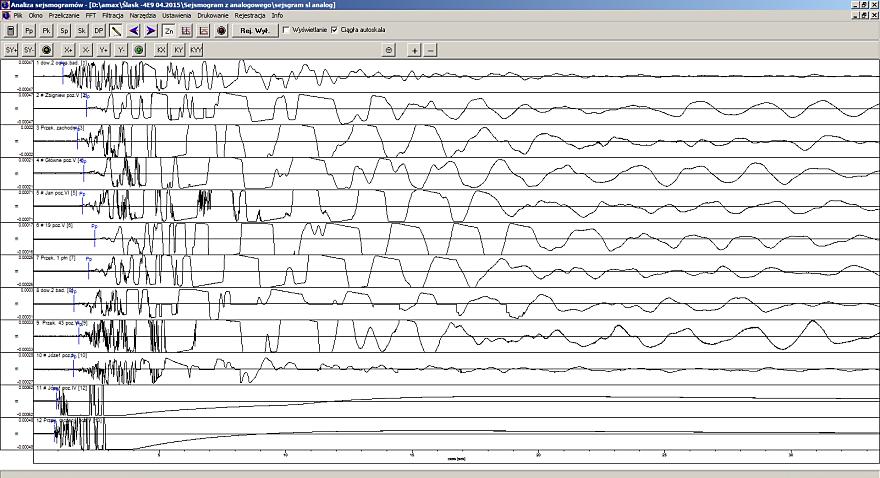The height and width of the screenshot is (478, 880).
Task: Click the SY+ scale button
Action: (x=11, y=50)
